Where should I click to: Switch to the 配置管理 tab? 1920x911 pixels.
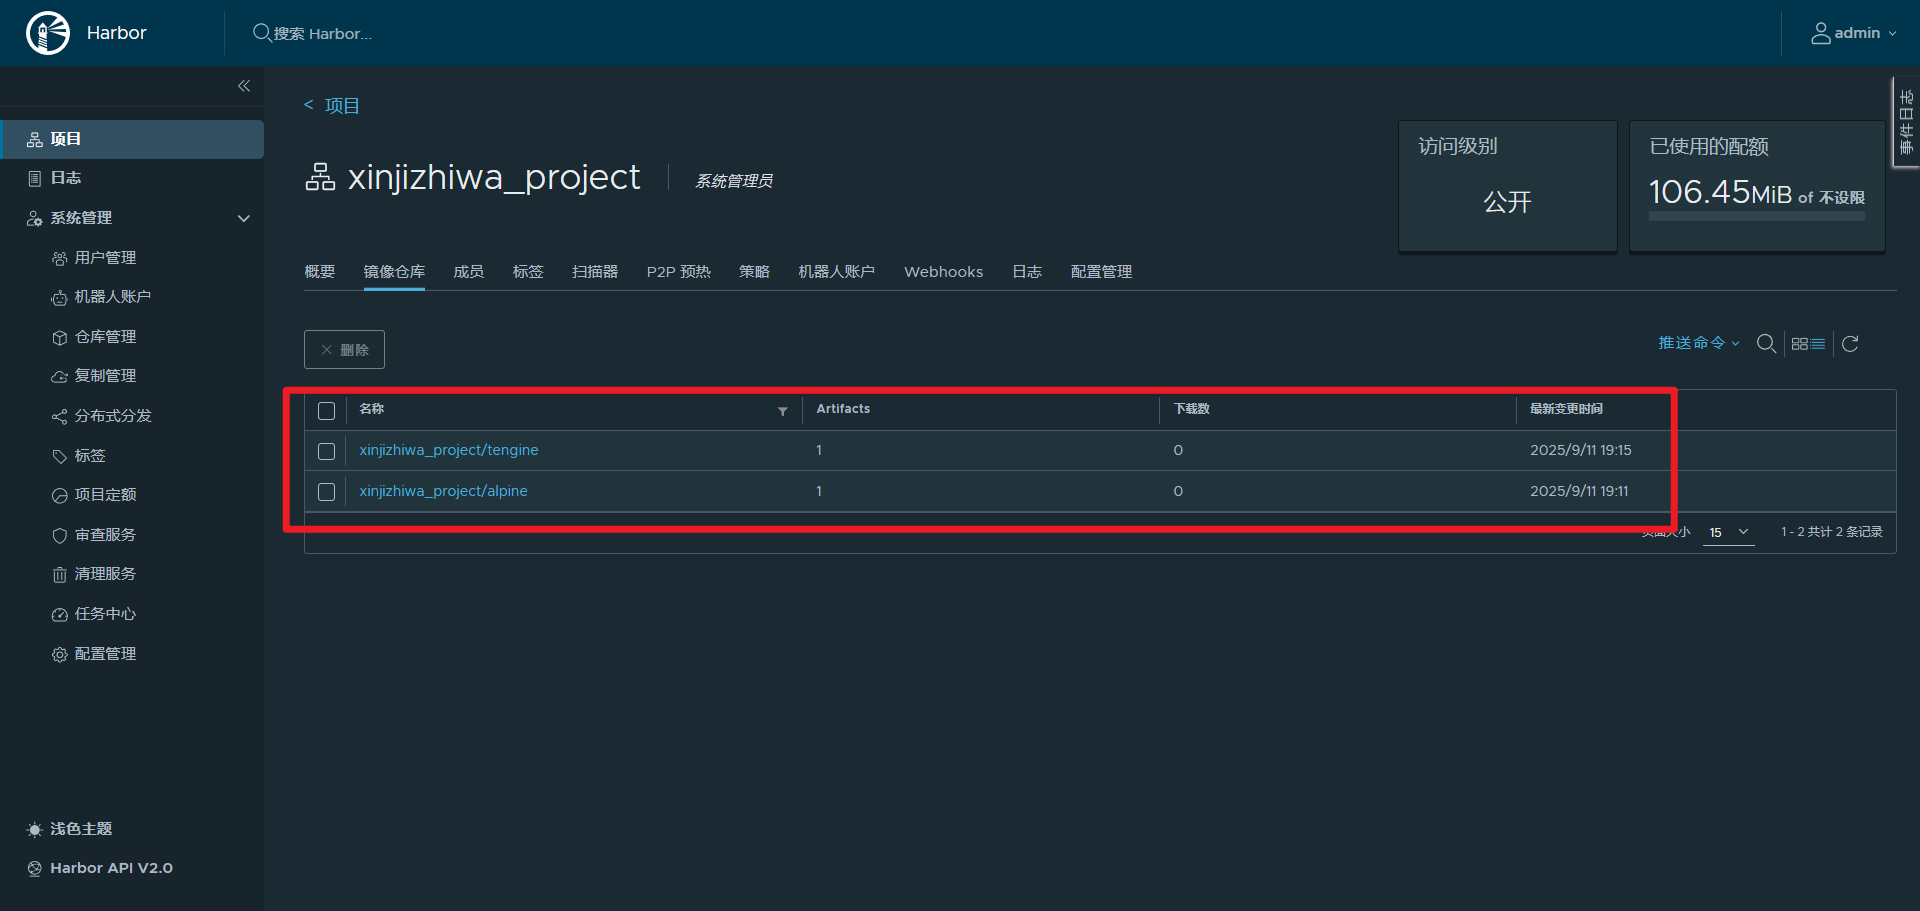pyautogui.click(x=1102, y=272)
